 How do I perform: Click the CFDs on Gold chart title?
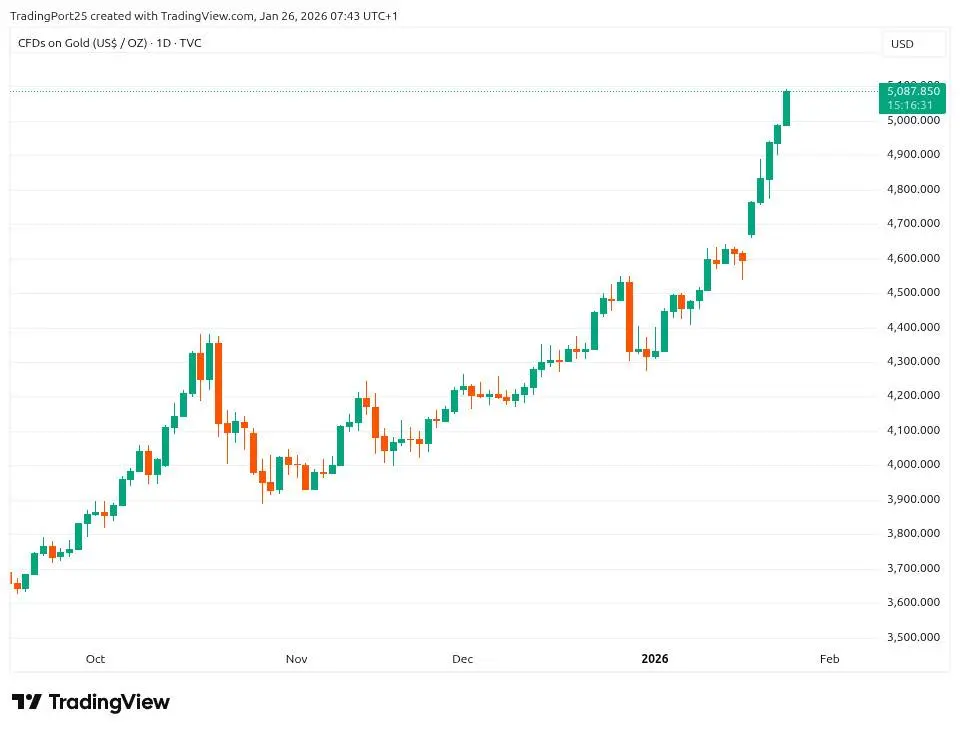tap(110, 43)
